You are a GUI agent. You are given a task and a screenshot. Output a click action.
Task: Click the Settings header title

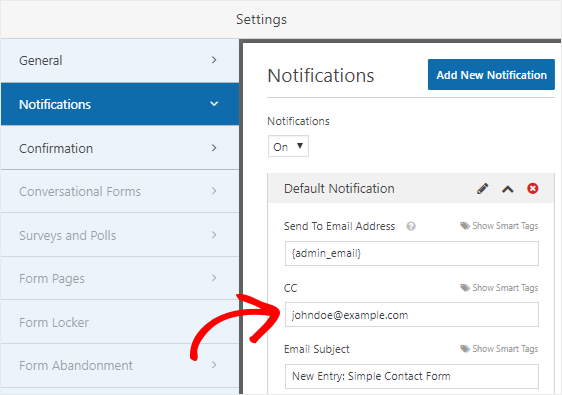261,19
